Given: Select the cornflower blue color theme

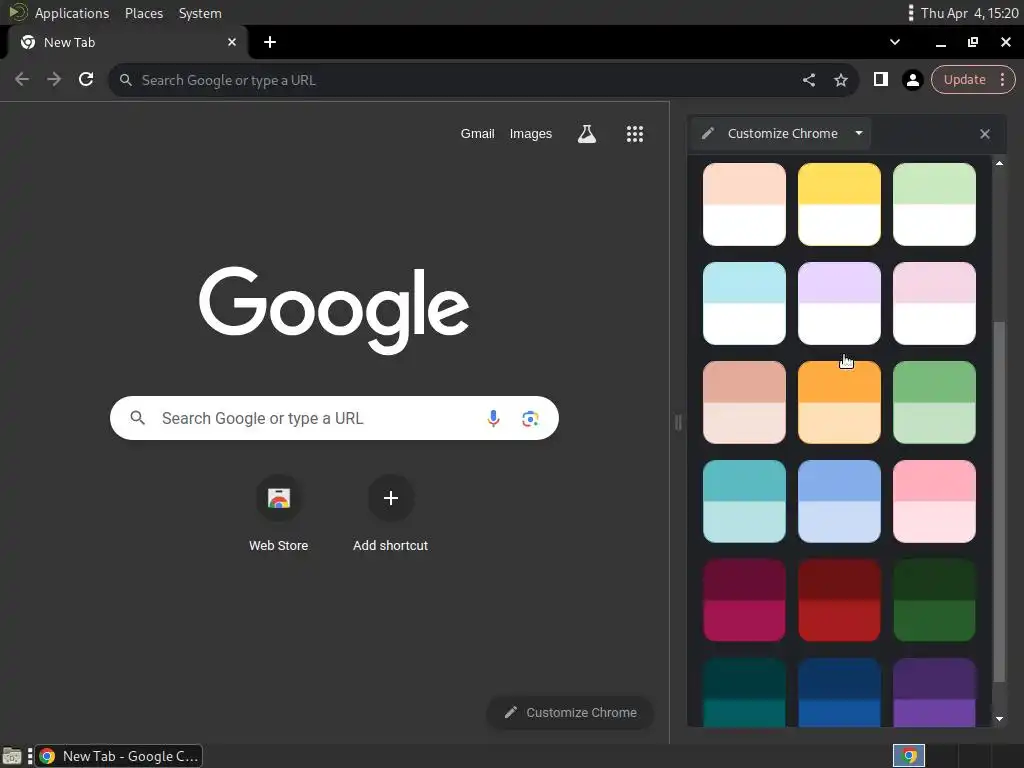Looking at the screenshot, I should (839, 501).
